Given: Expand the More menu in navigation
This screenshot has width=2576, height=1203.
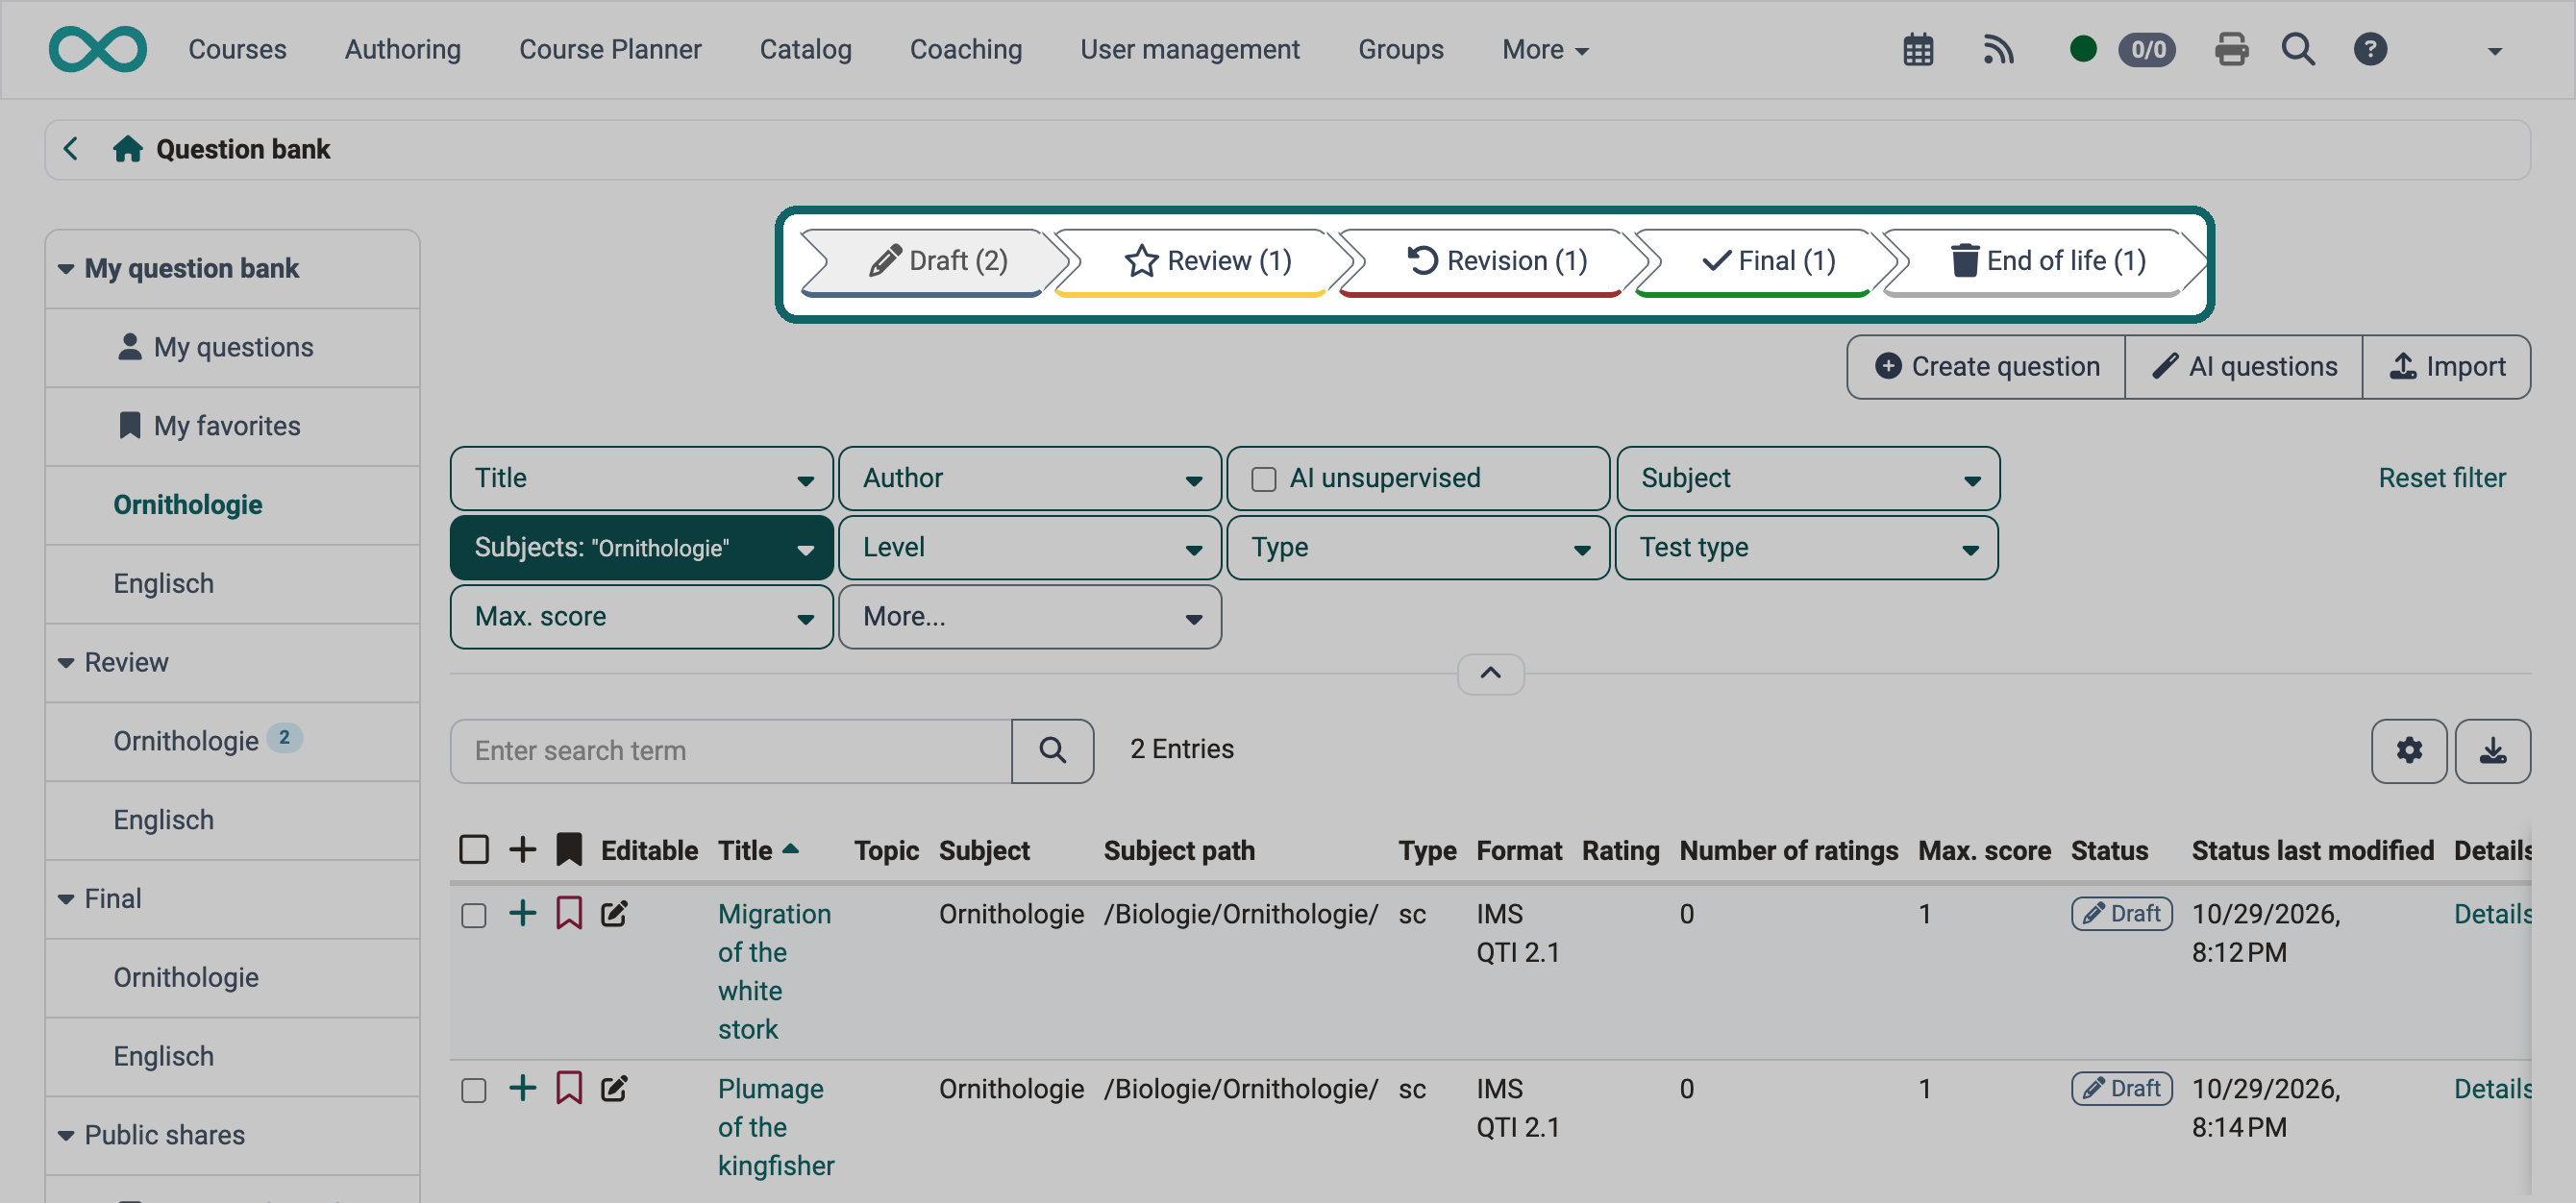Looking at the screenshot, I should [x=1545, y=50].
